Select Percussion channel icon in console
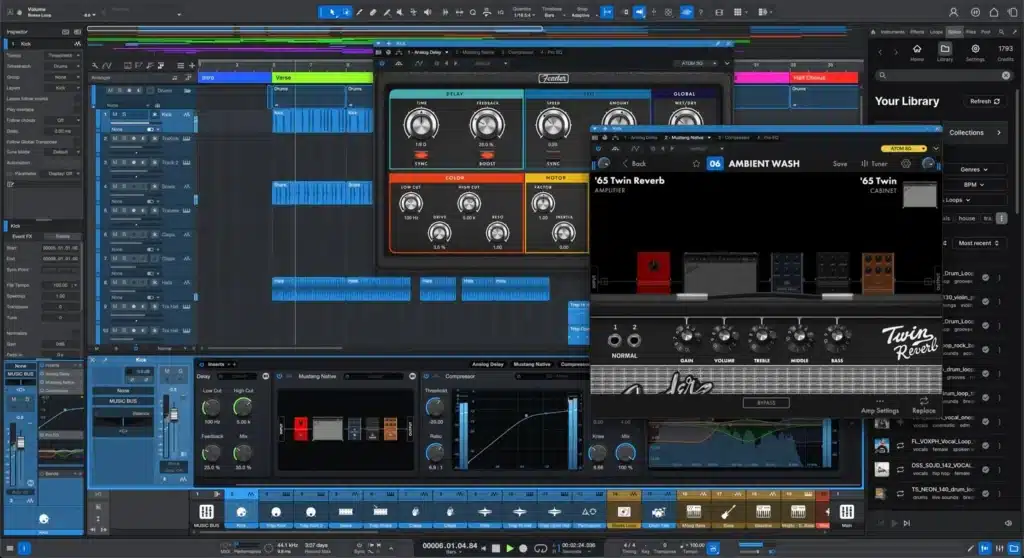This screenshot has height=558, width=1024. pyautogui.click(x=589, y=512)
